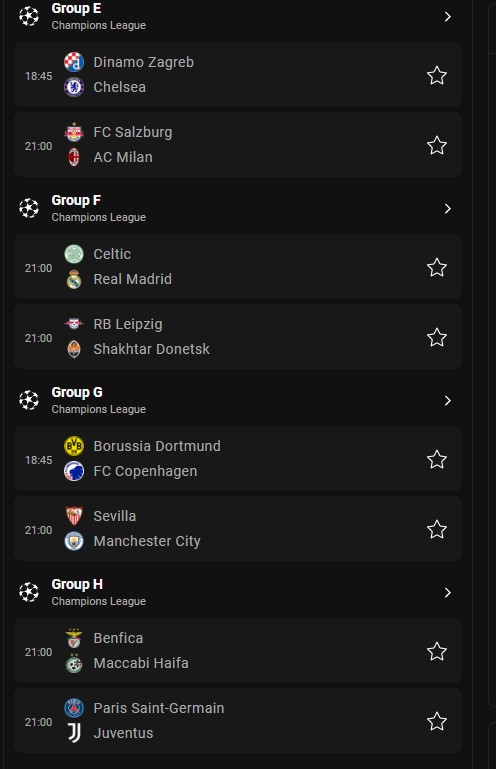Screen dimensions: 496x769
Task: Open the Group G Champions League header
Action: tap(237, 400)
